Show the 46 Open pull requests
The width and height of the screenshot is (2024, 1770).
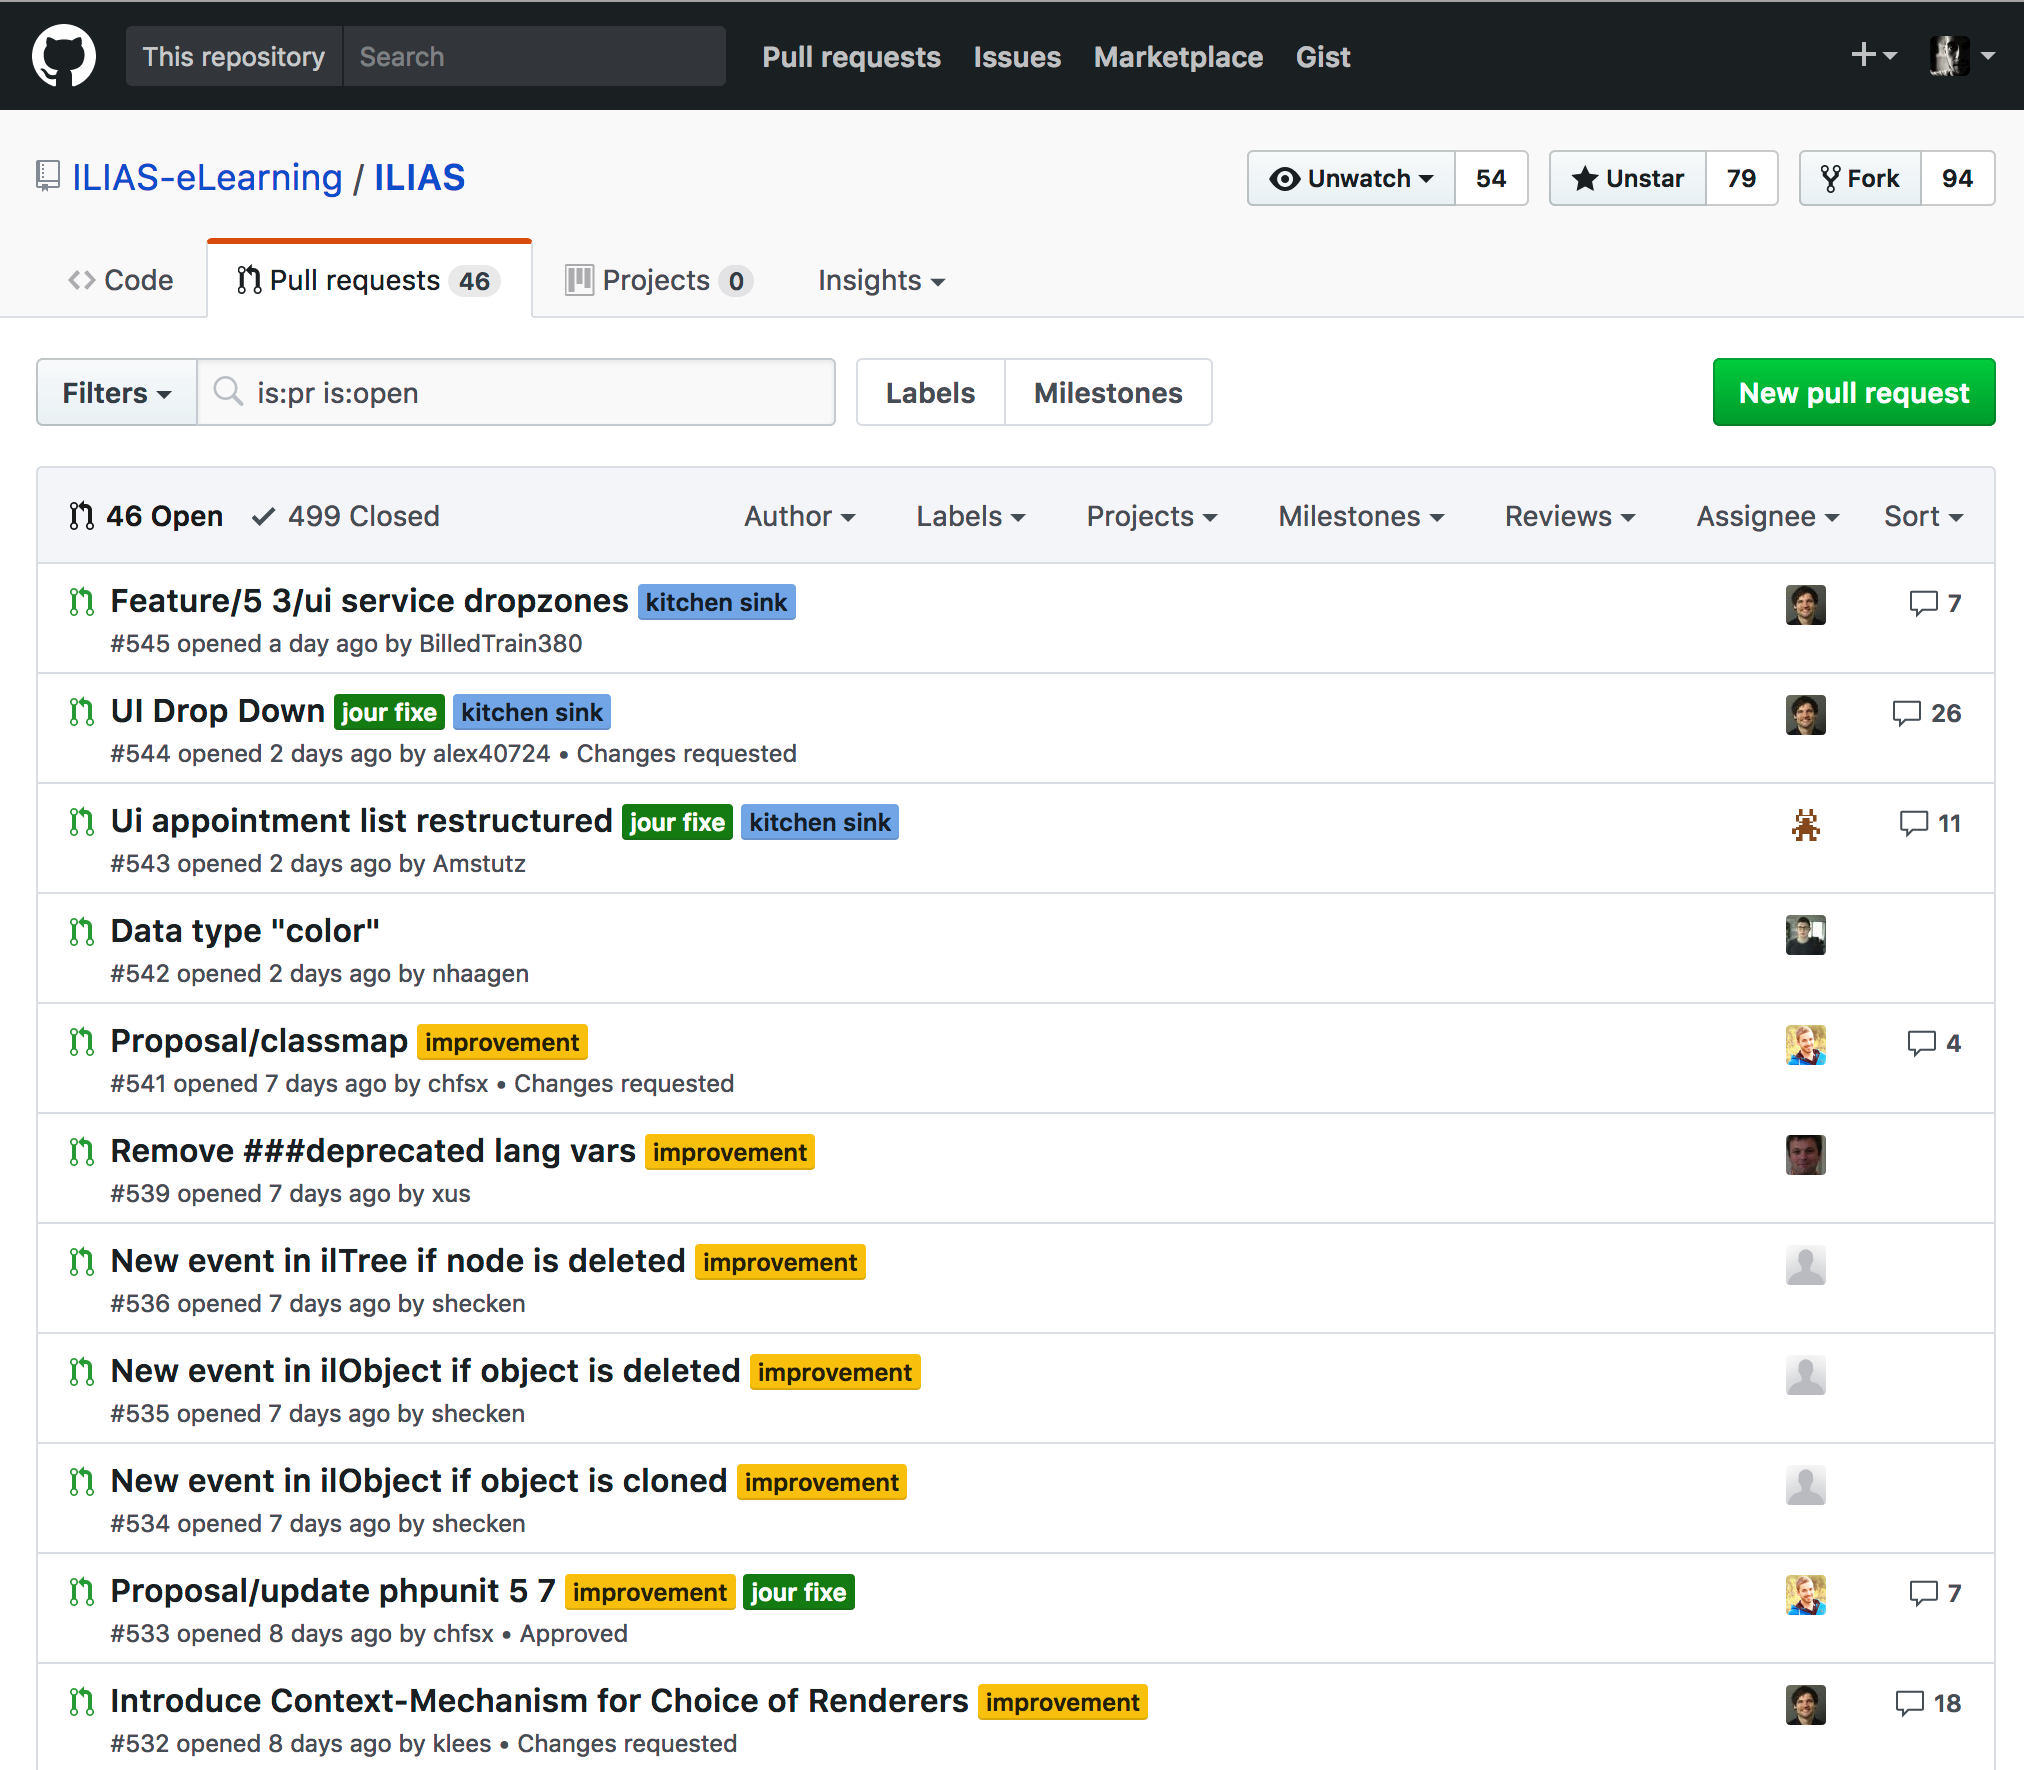146,516
